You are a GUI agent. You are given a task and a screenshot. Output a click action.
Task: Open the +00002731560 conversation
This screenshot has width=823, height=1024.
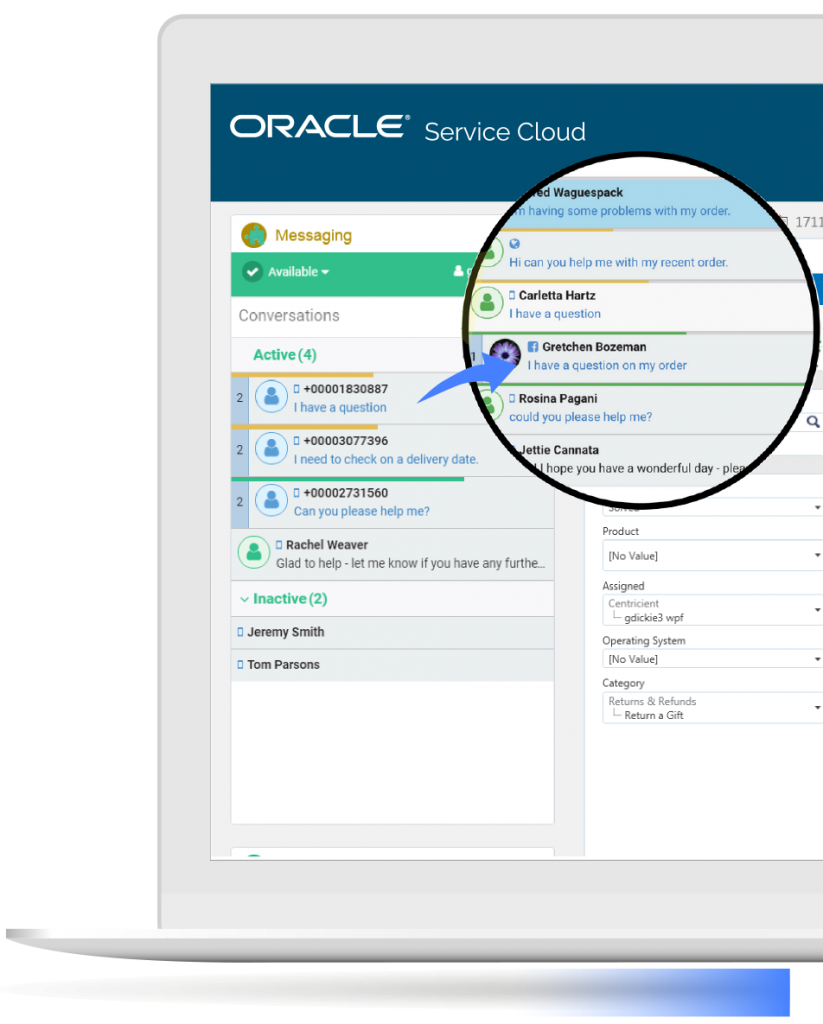(392, 503)
